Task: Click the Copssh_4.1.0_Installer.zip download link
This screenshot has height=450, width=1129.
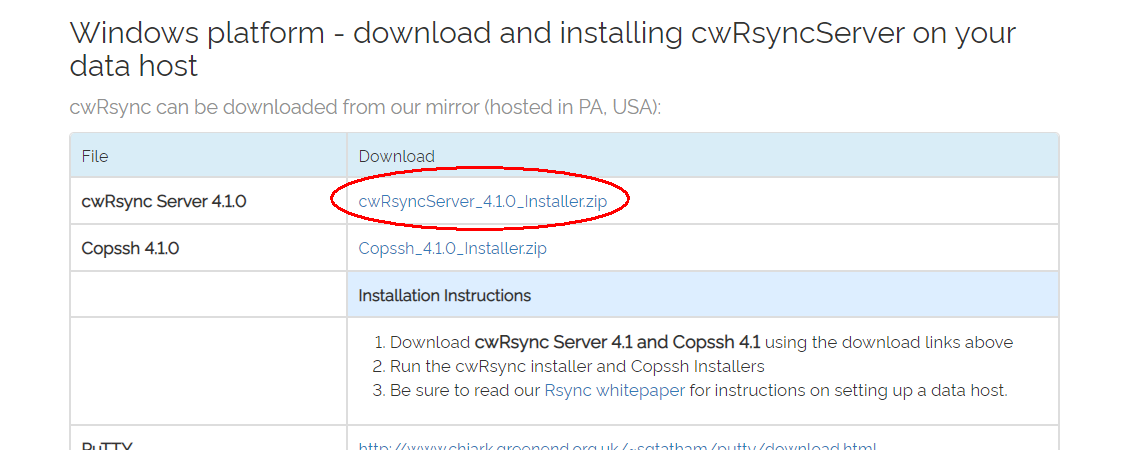Action: 452,248
